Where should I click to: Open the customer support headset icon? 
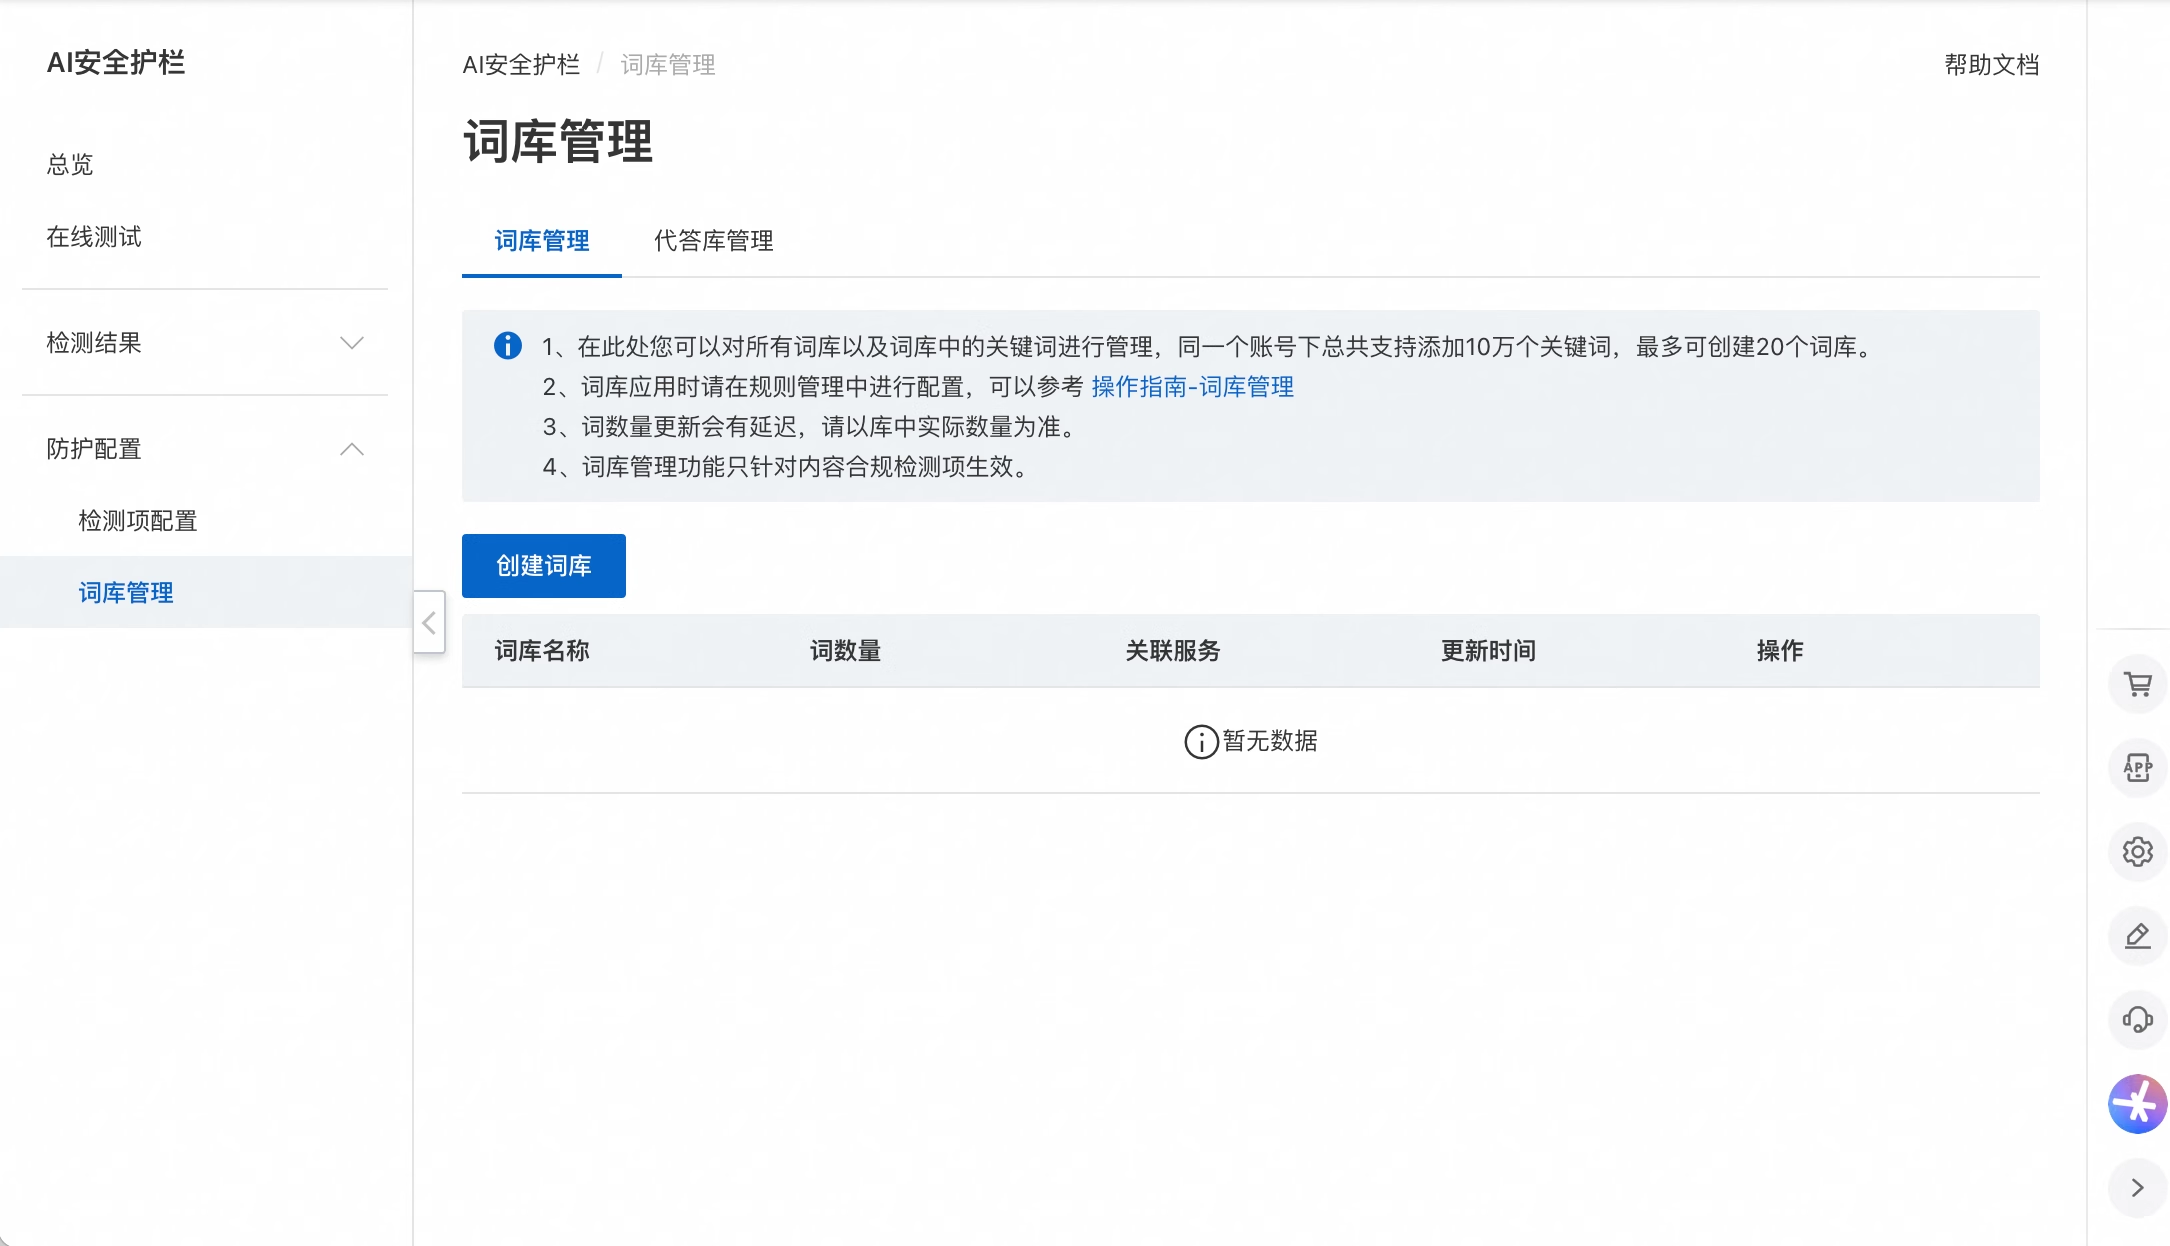click(x=2138, y=1020)
